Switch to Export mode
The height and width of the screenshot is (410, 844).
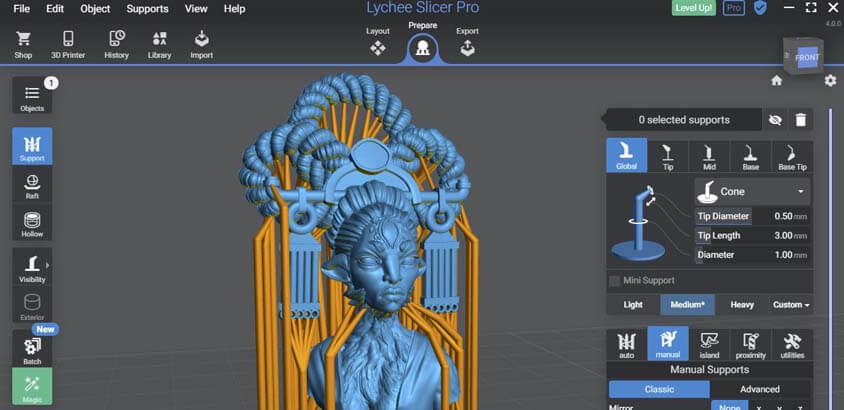click(467, 42)
